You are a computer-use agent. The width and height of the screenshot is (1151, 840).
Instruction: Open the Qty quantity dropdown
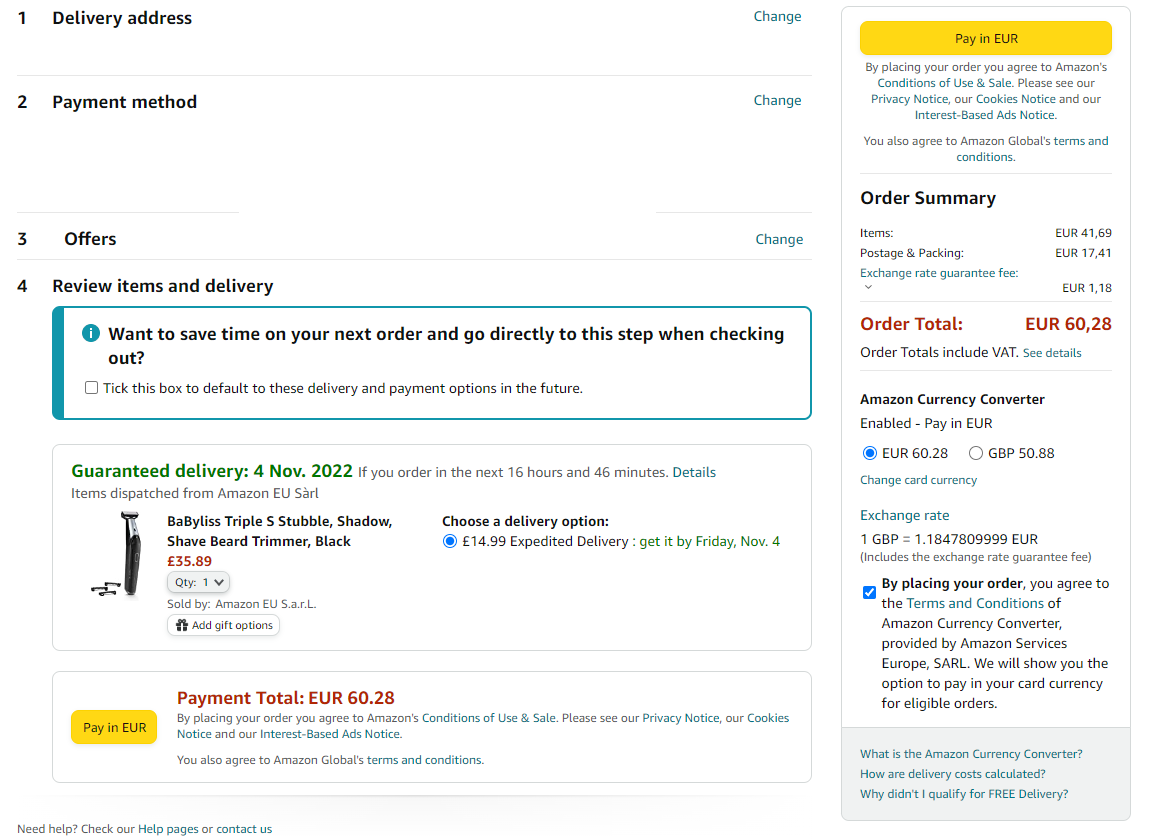point(198,582)
